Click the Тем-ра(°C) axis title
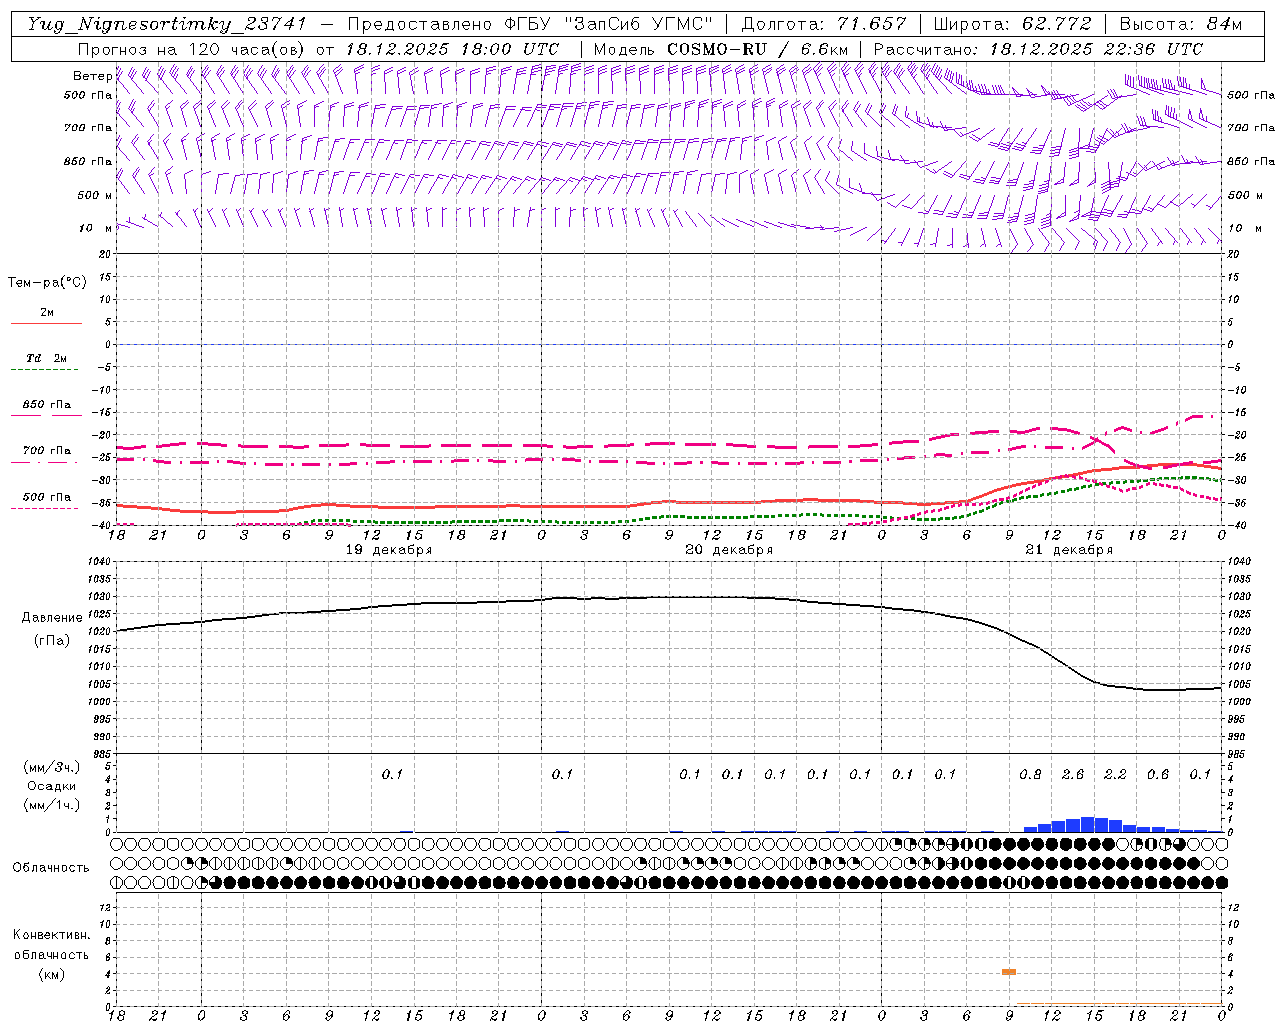 coord(47,283)
